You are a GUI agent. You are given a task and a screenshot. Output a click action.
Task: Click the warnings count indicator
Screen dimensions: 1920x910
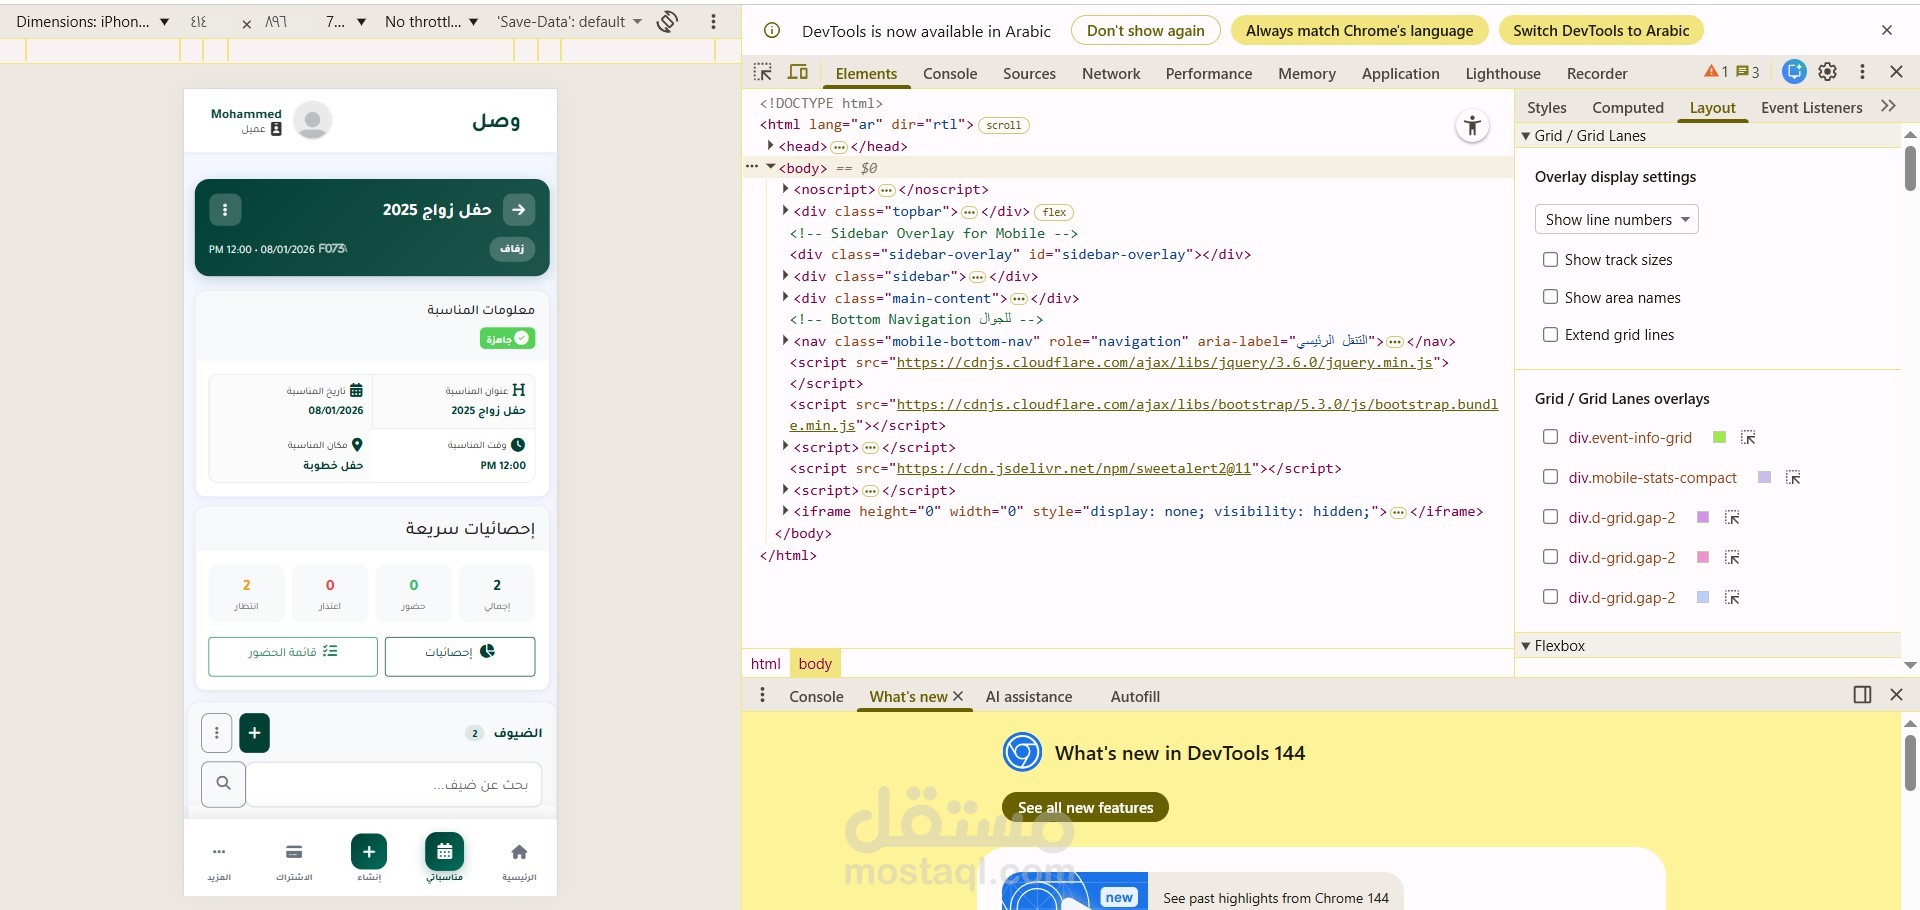[x=1716, y=72]
